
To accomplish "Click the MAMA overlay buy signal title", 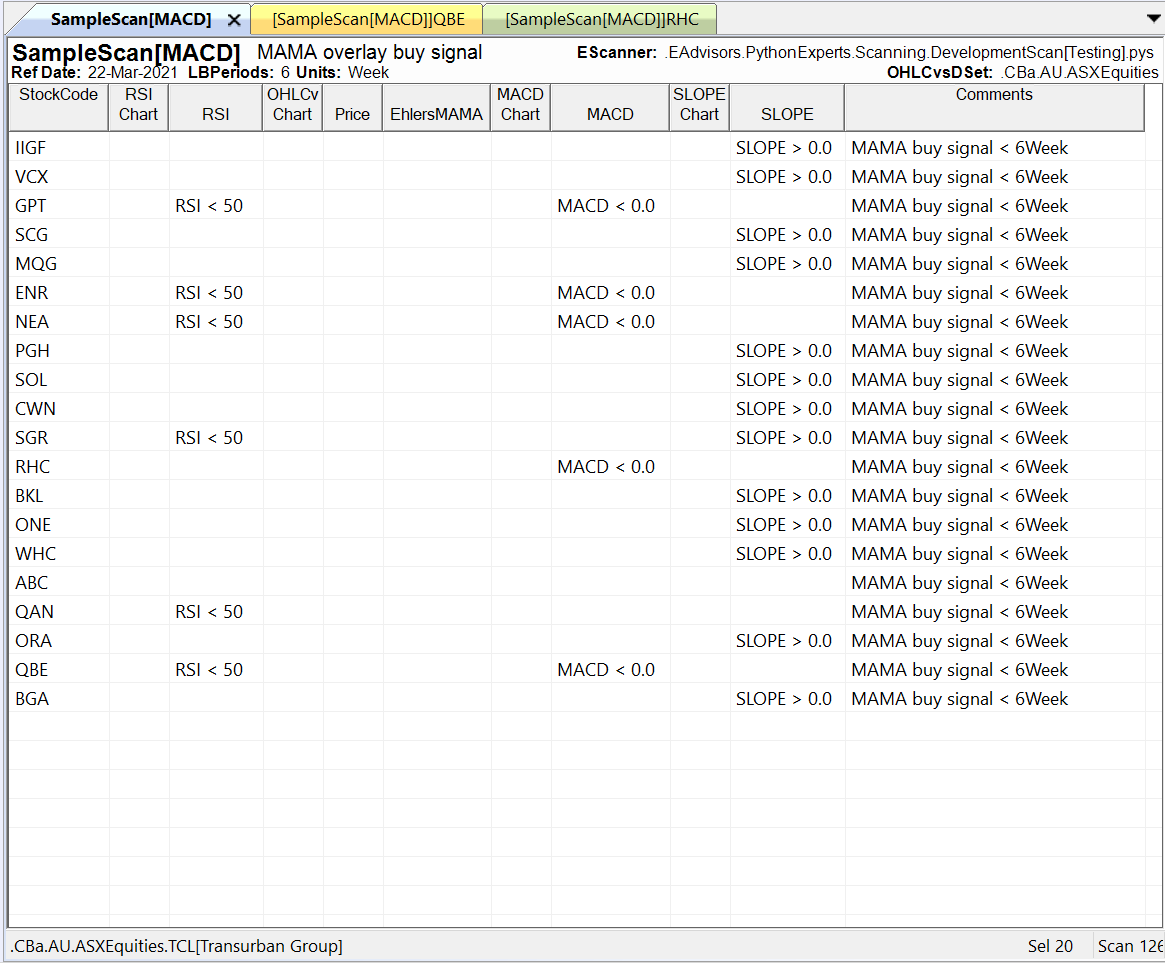I will [x=369, y=52].
